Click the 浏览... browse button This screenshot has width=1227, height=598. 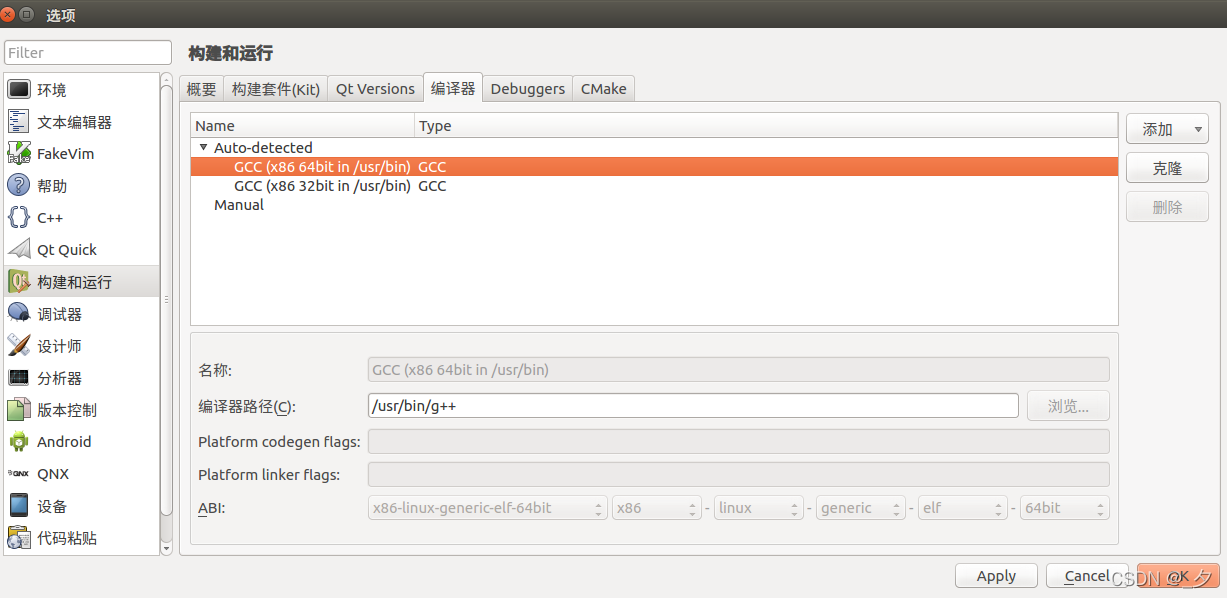pyautogui.click(x=1068, y=406)
